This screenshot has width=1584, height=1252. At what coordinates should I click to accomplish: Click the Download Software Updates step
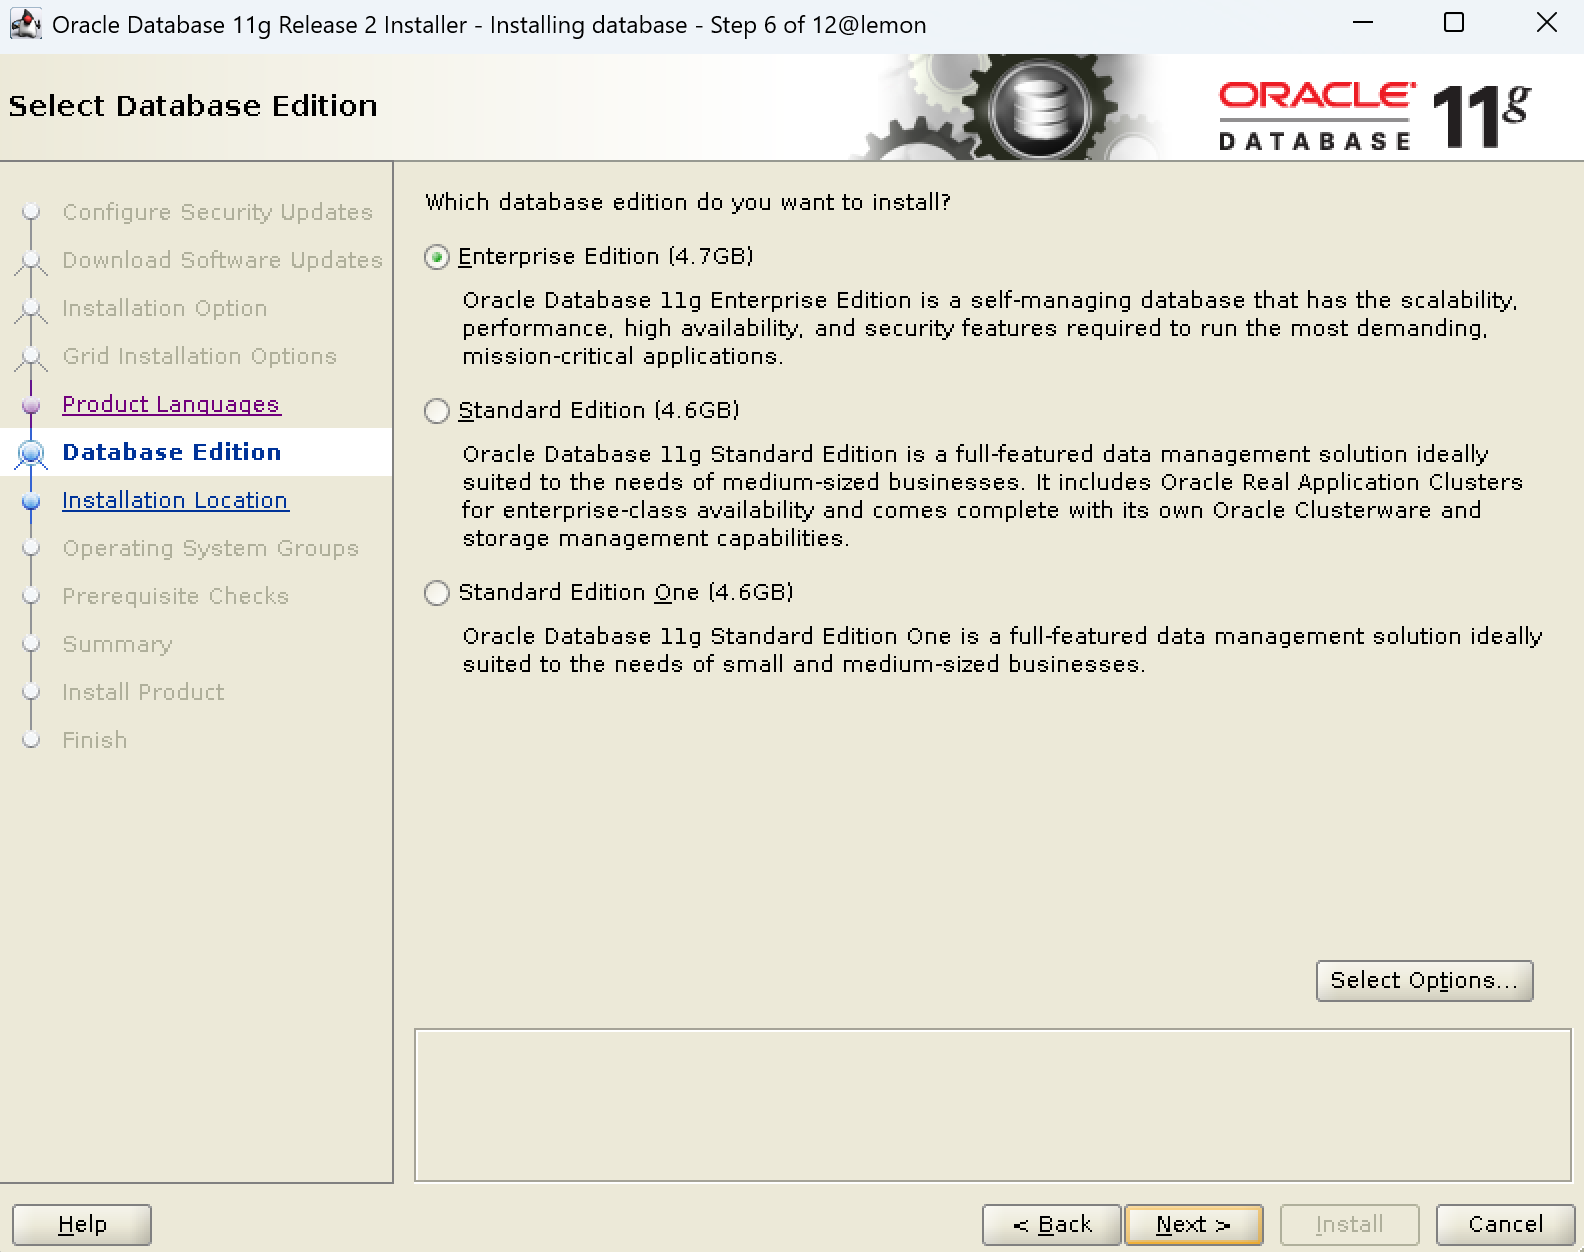223,260
